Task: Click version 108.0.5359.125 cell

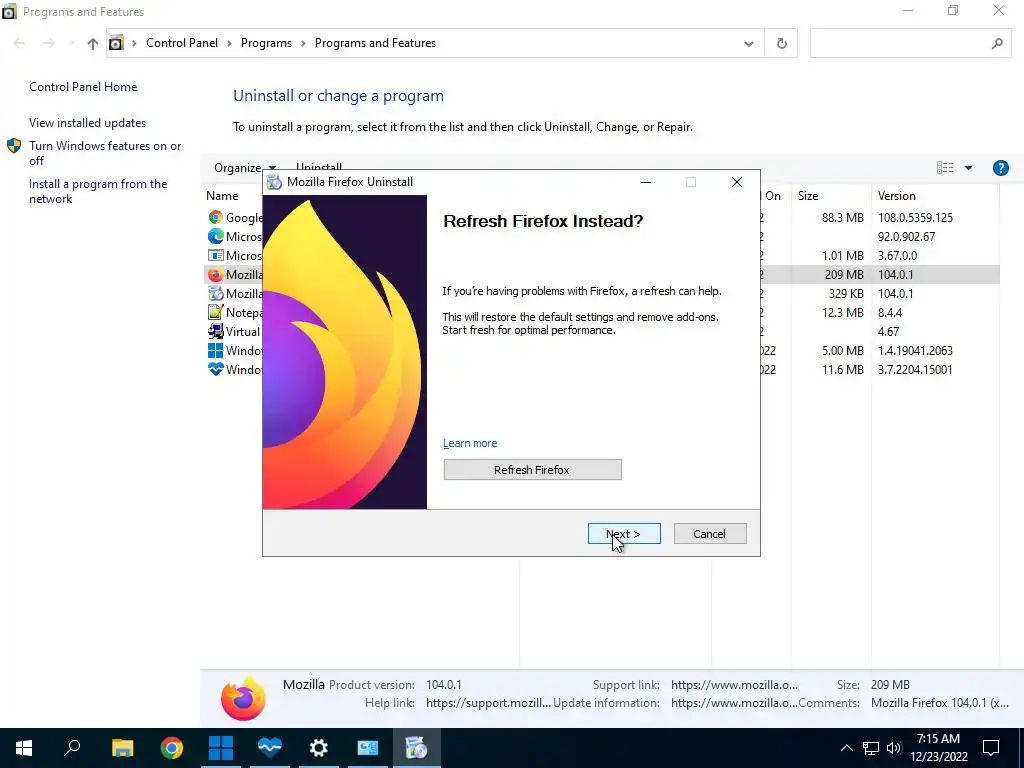Action: [x=915, y=217]
